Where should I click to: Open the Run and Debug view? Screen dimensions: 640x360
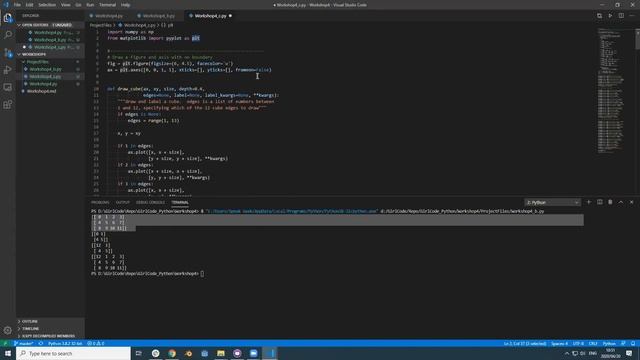coord(8,70)
